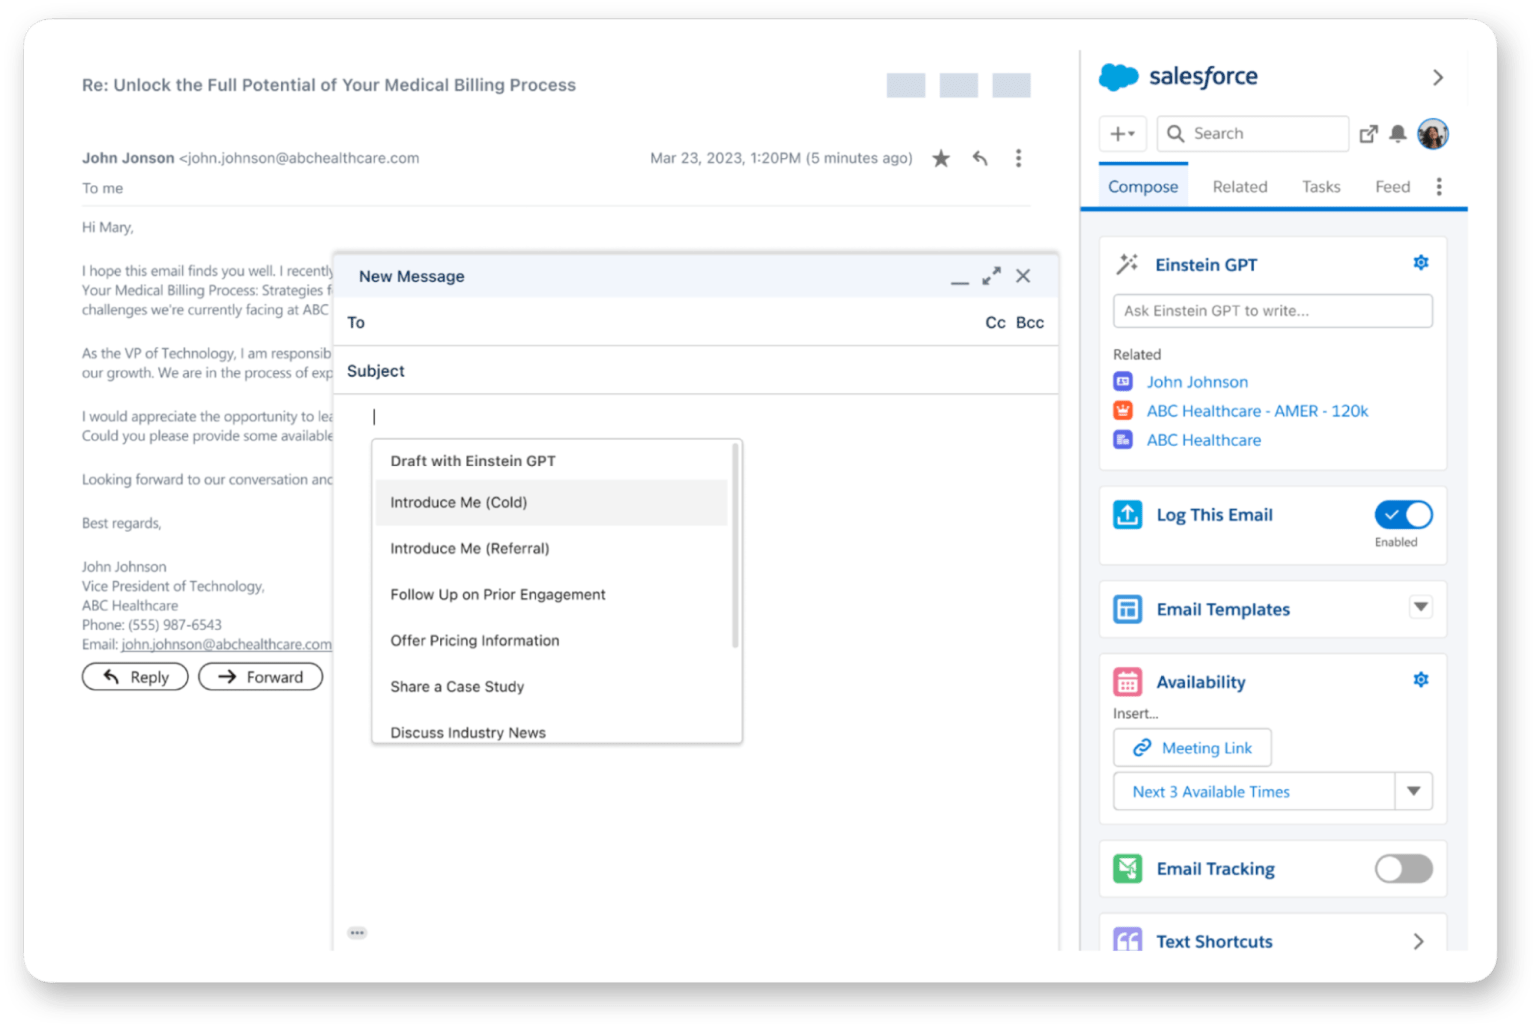Insert a Meeting Link
Viewport: 1535px width, 1027px height.
click(x=1192, y=747)
